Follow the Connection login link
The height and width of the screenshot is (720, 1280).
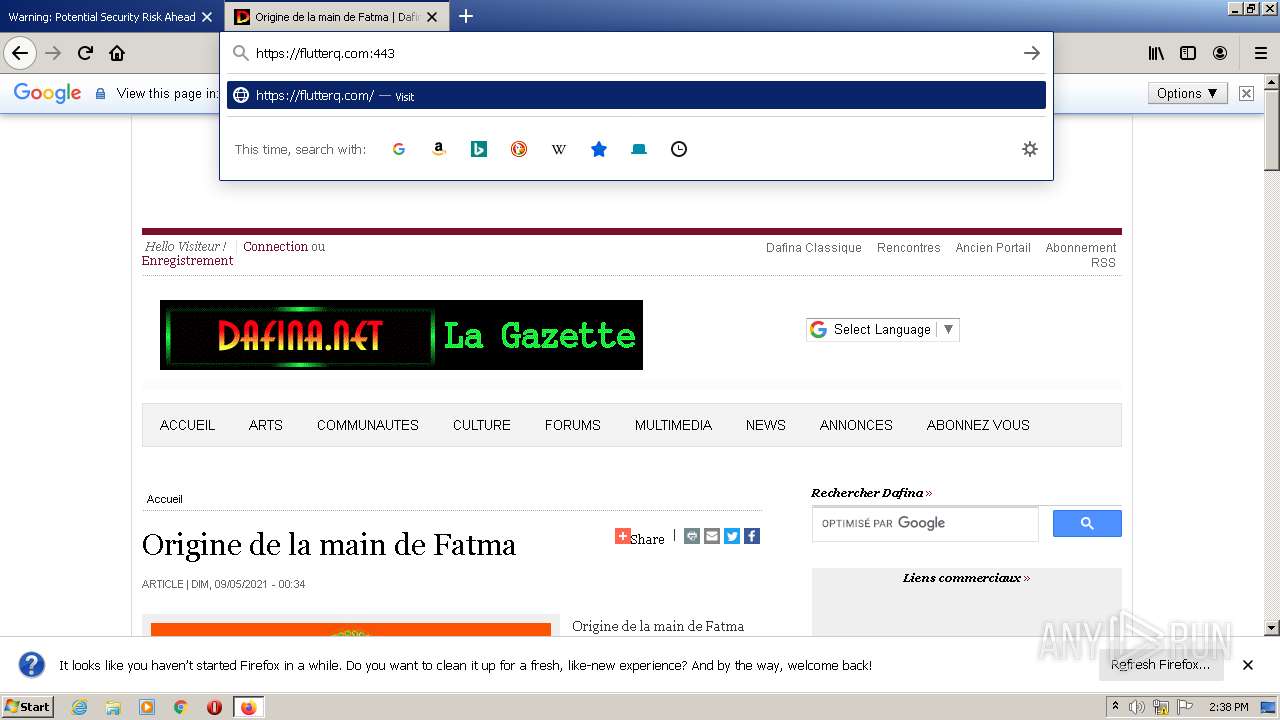coord(275,246)
